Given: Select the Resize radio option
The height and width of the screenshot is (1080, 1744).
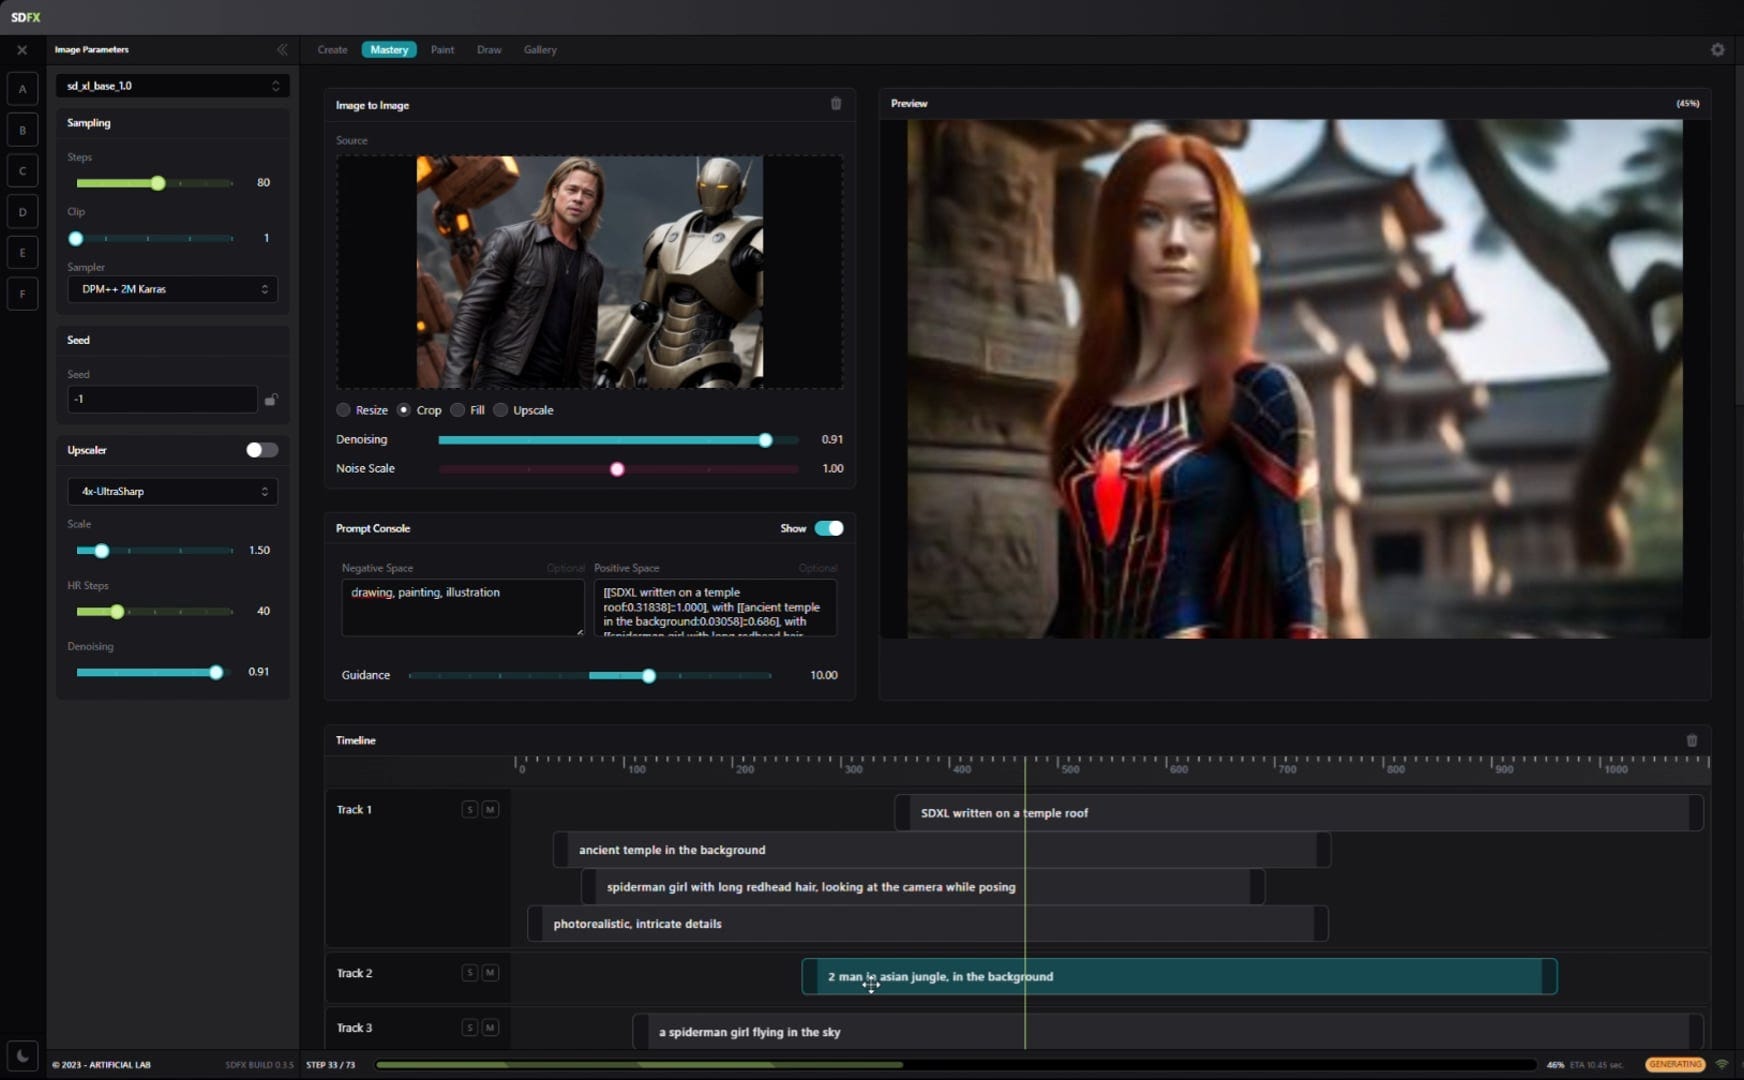Looking at the screenshot, I should pos(343,410).
